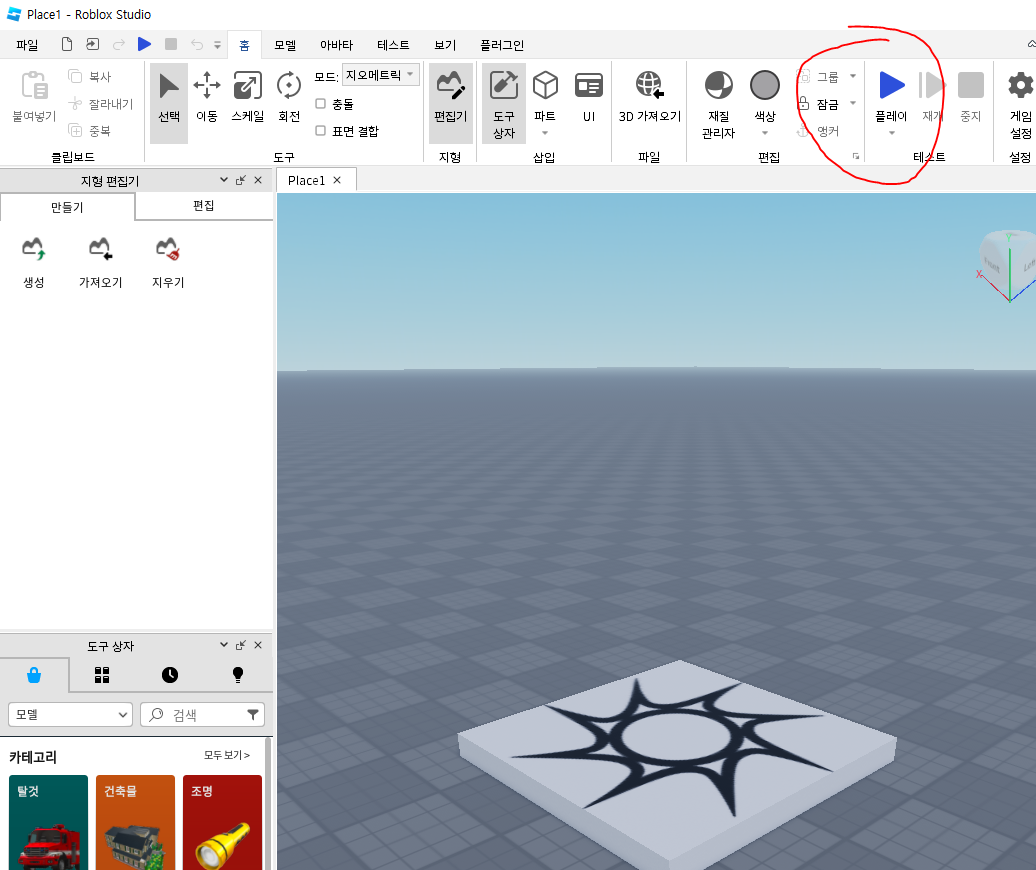Switch to the 보기 (View) ribbon tab
1036x870 pixels.
click(x=445, y=45)
